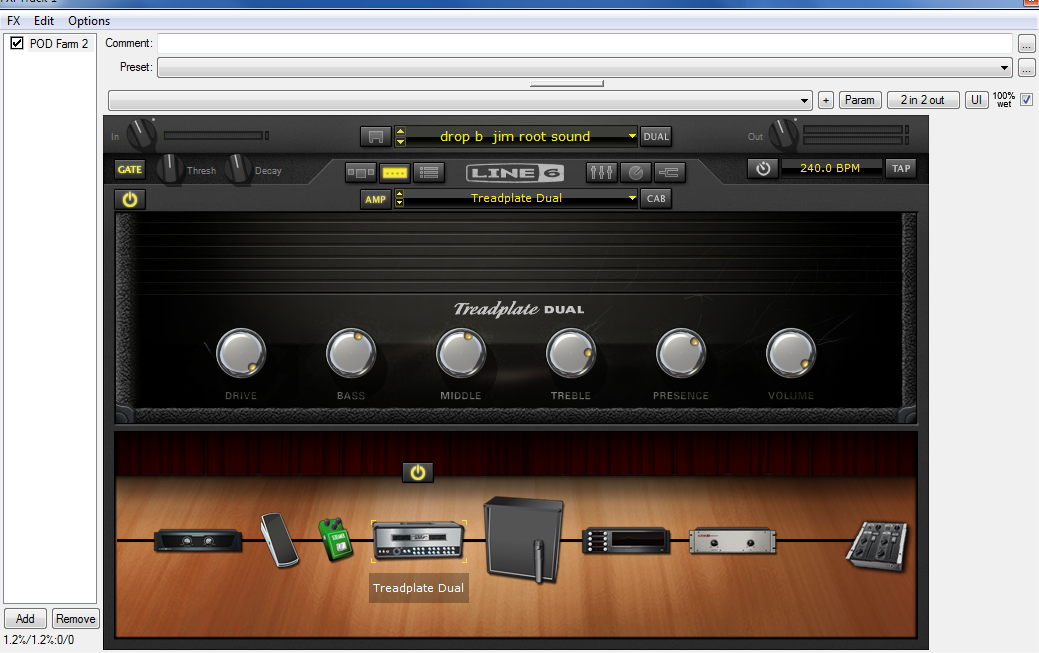This screenshot has height=653, width=1039.
Task: Select the noise gate rack unit in signal chain
Action: [x=197, y=541]
